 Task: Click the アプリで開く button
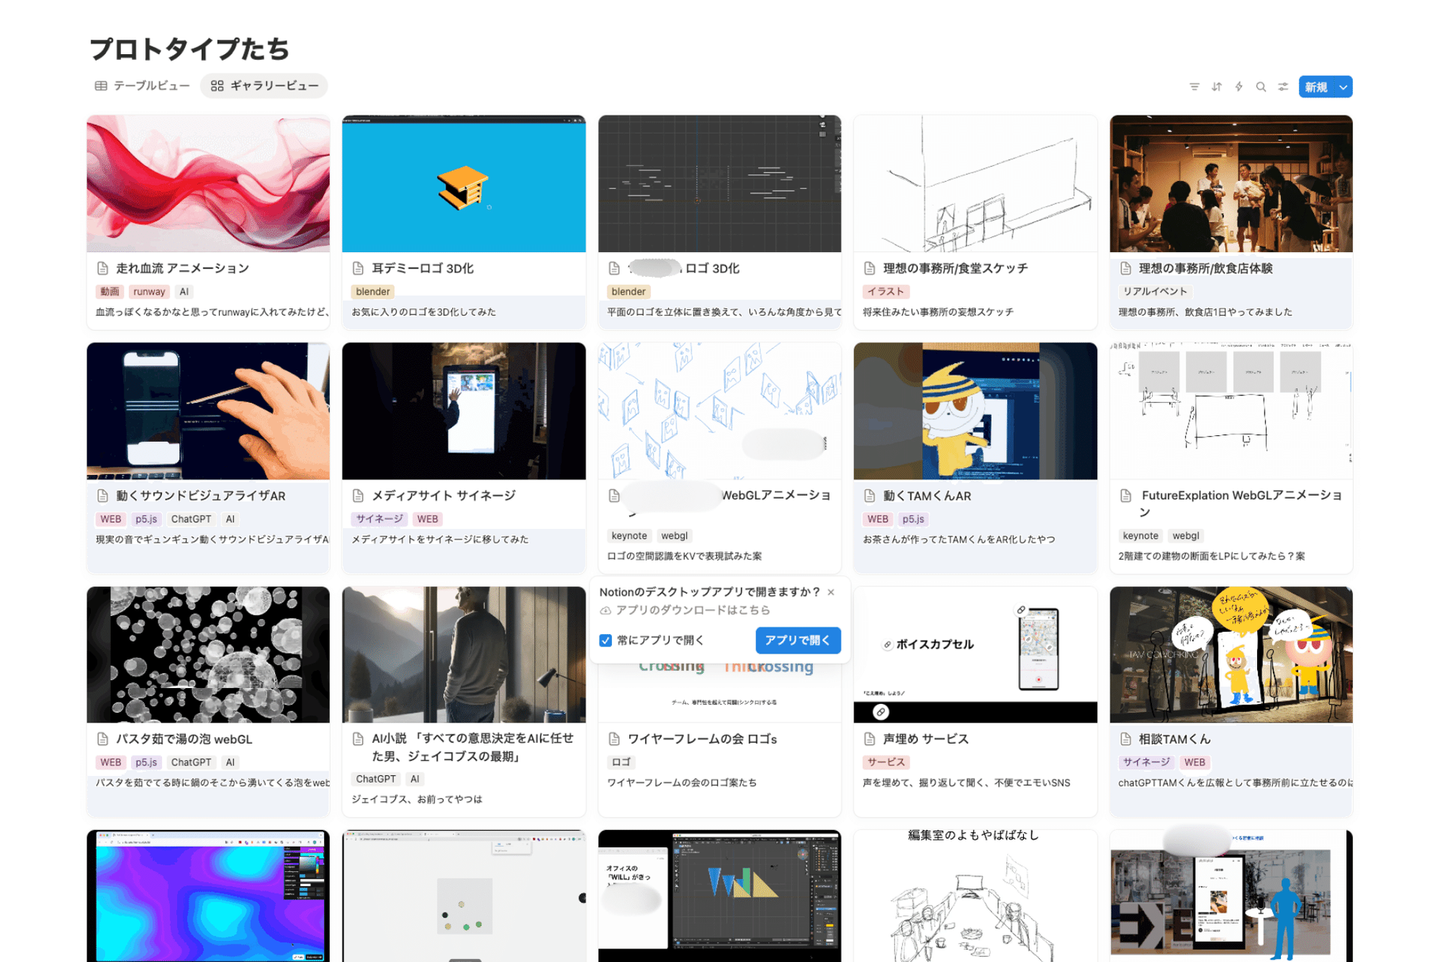pos(797,640)
